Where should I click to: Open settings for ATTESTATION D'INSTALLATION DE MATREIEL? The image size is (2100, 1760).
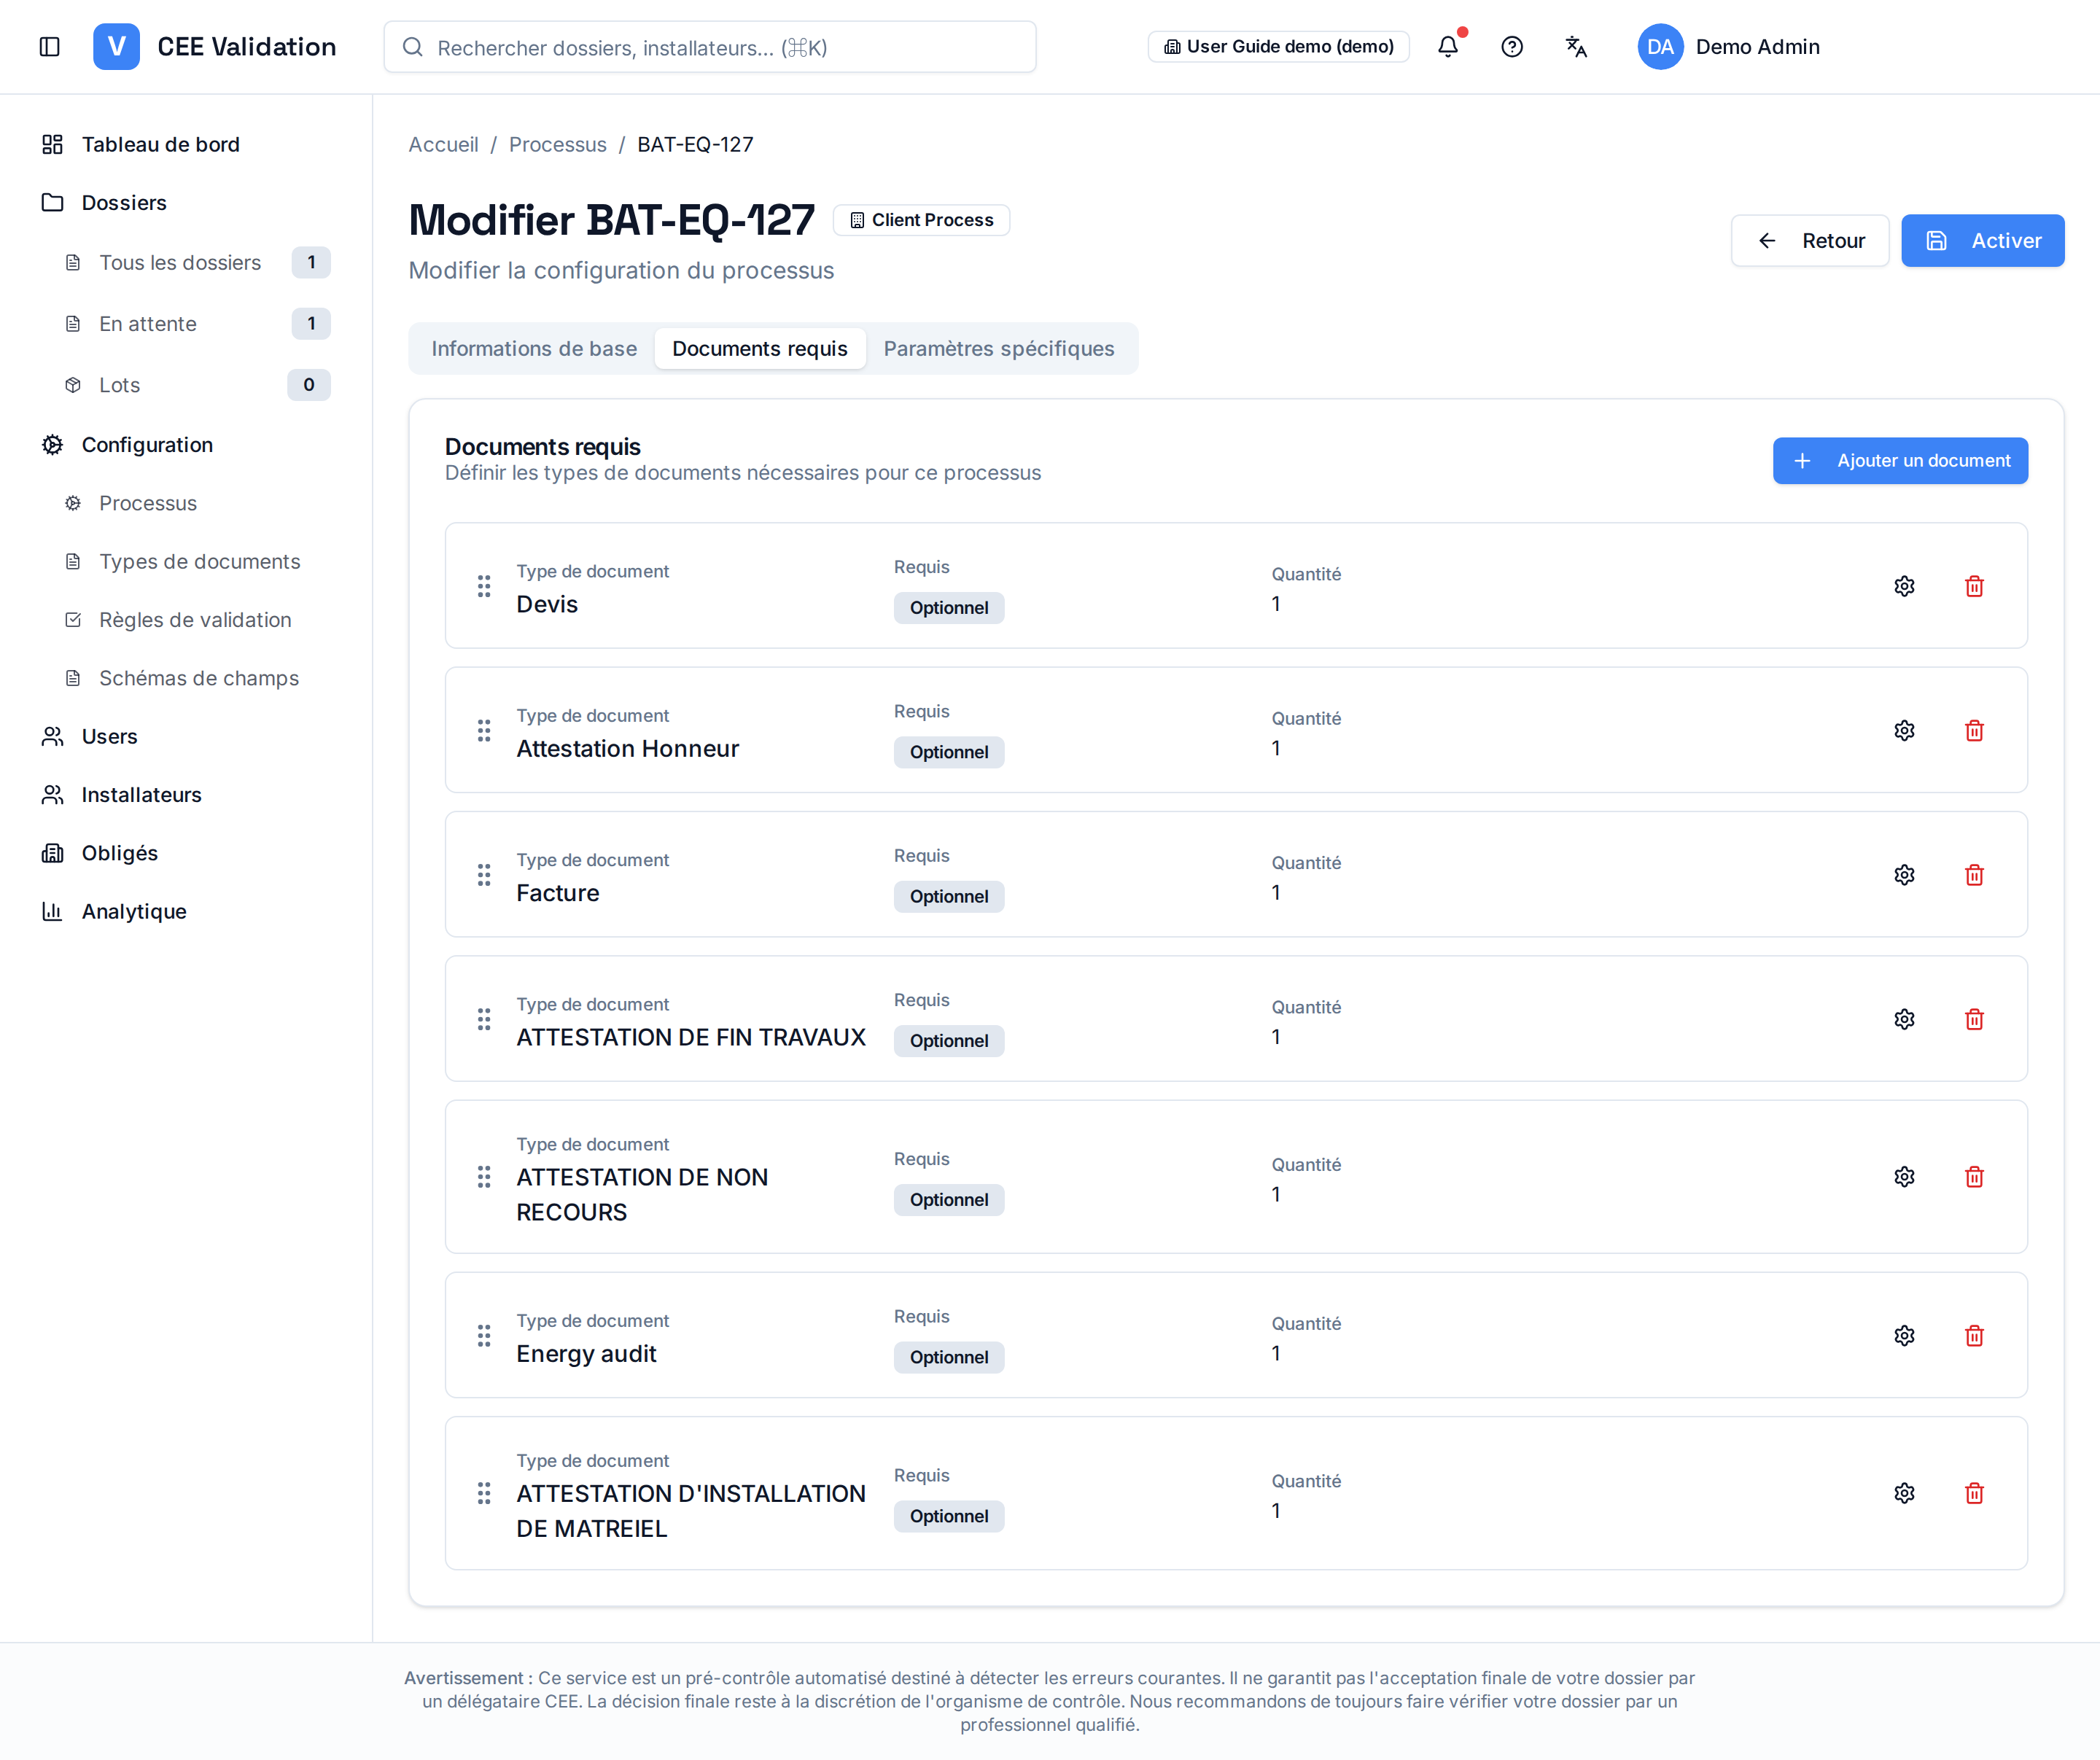coord(1904,1493)
